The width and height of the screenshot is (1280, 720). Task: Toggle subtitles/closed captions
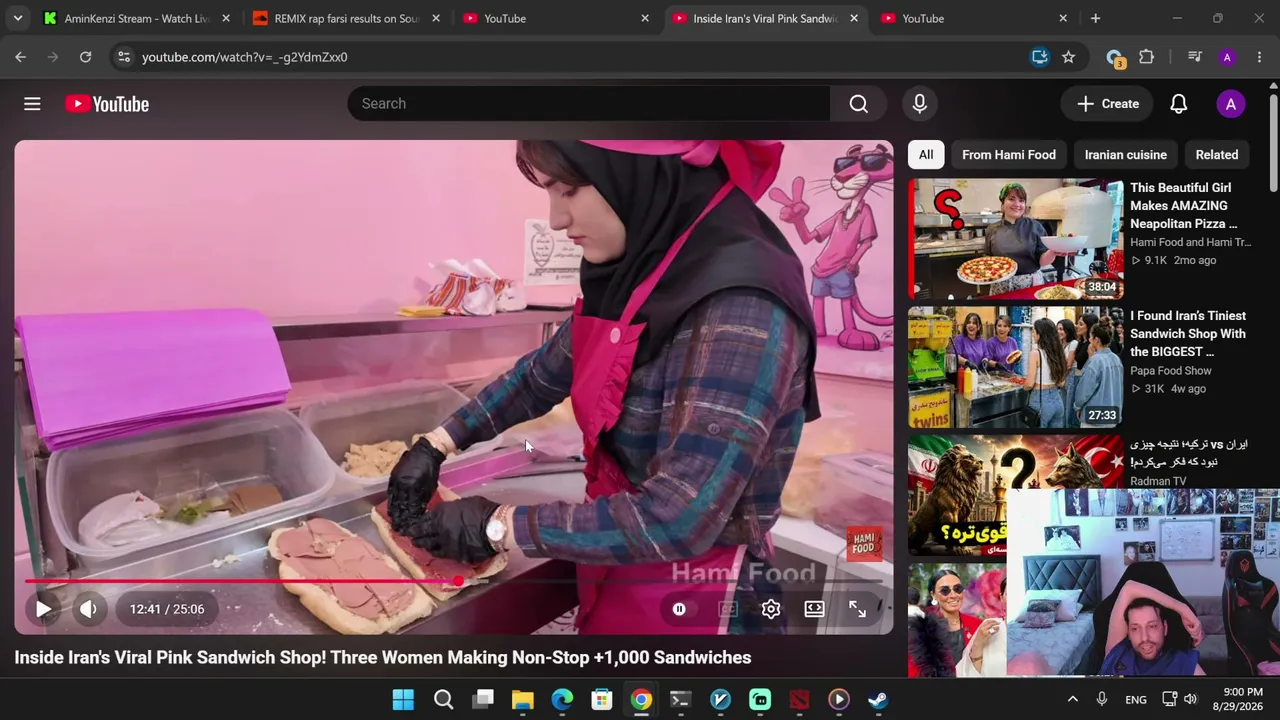pyautogui.click(x=727, y=609)
